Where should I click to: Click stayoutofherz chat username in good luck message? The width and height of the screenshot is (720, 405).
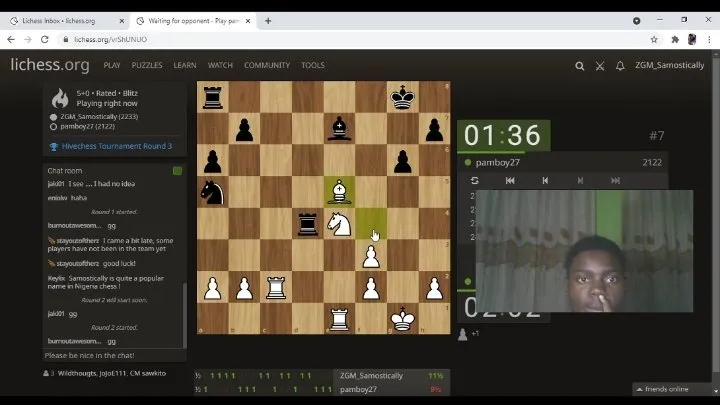pyautogui.click(x=78, y=264)
